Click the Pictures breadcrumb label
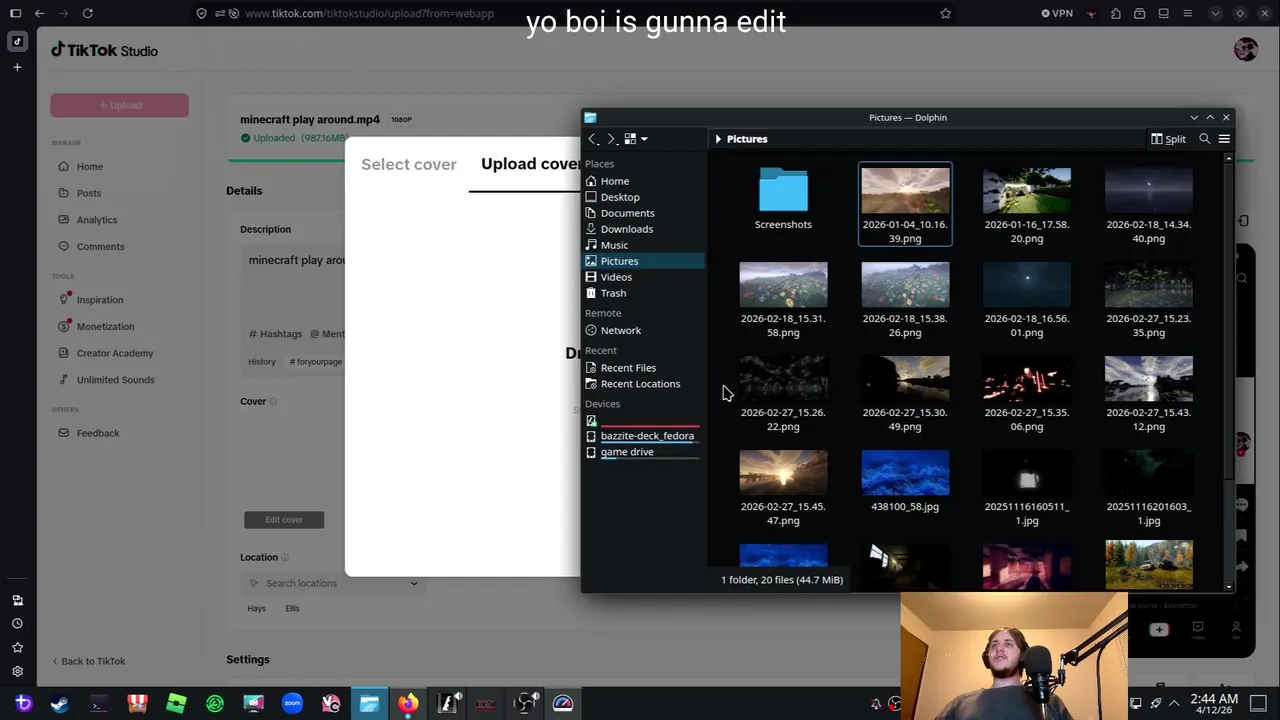Viewport: 1280px width, 720px height. coord(747,139)
